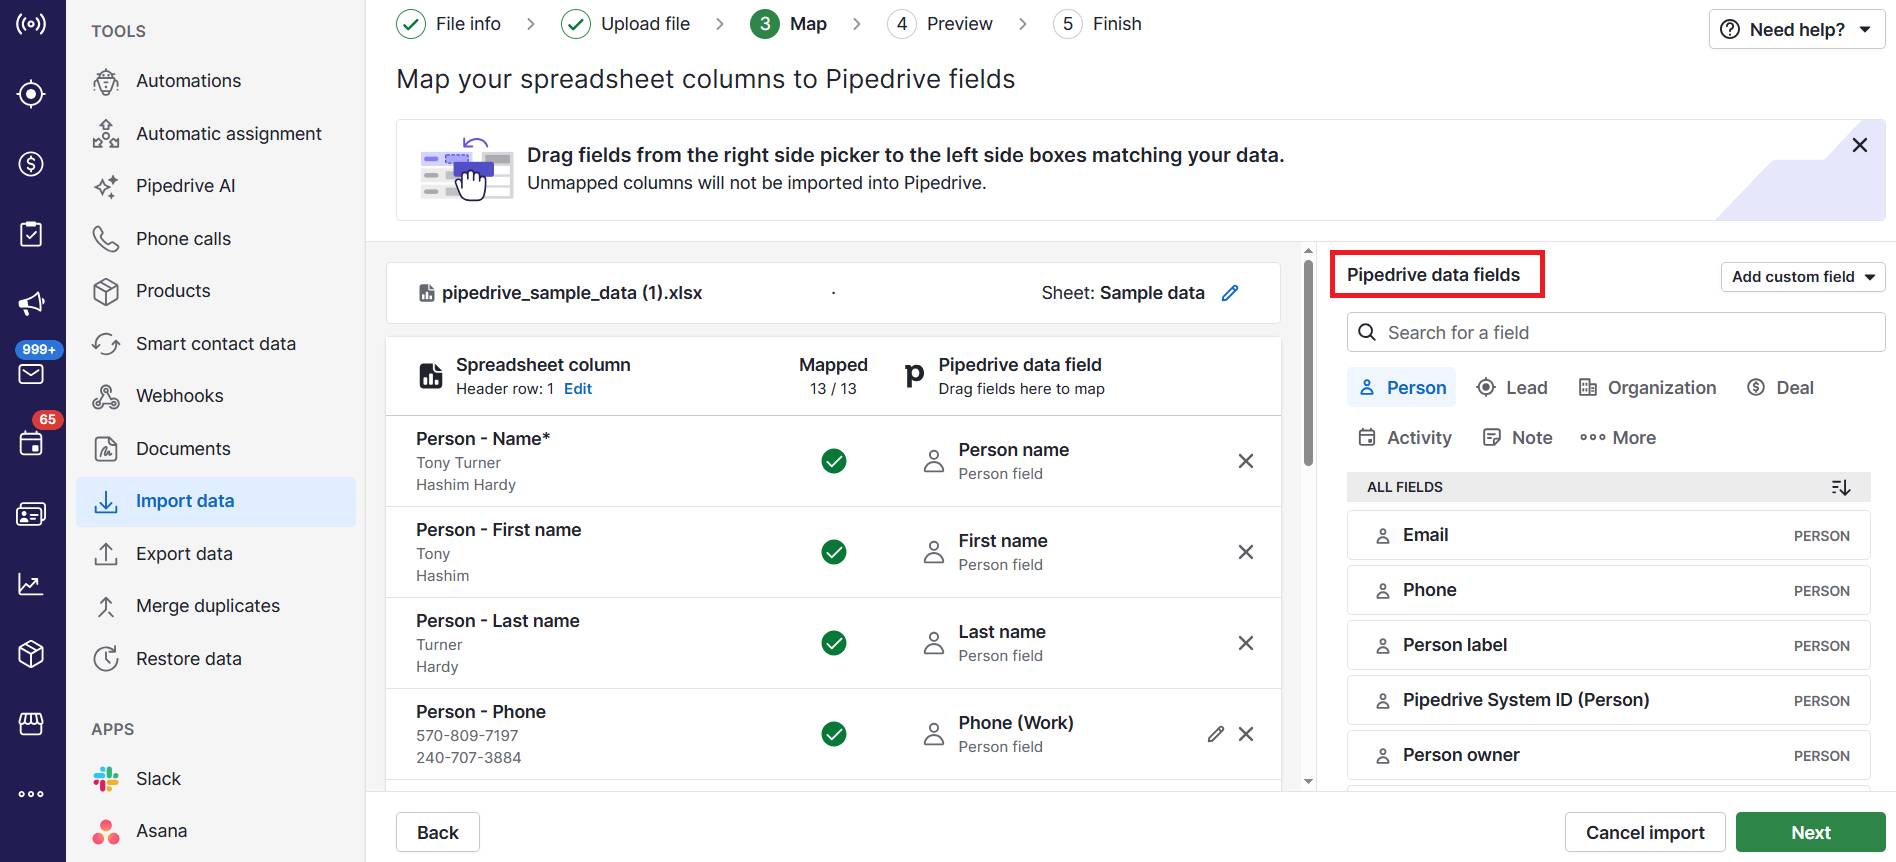Open Documents in the Tools menu
This screenshot has width=1896, height=862.
coord(216,449)
